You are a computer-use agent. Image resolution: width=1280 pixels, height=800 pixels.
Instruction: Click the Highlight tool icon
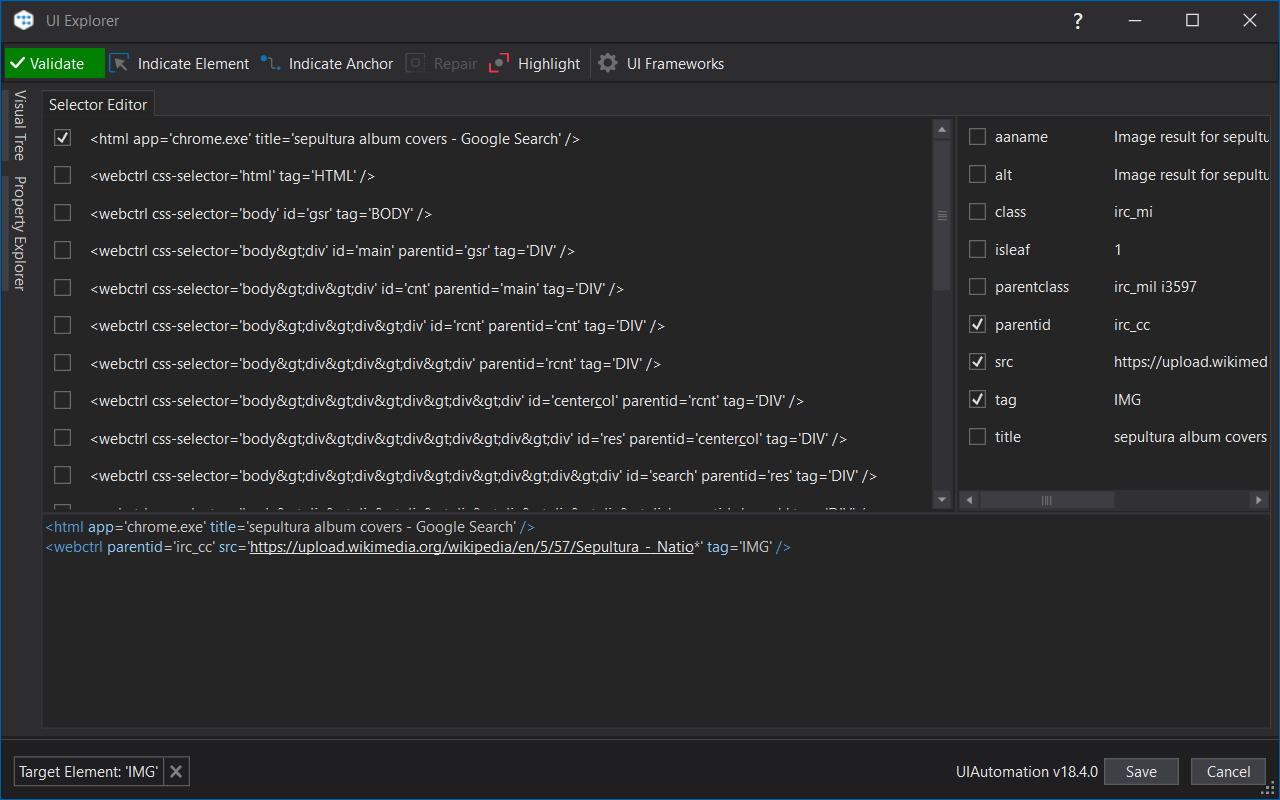tap(500, 64)
